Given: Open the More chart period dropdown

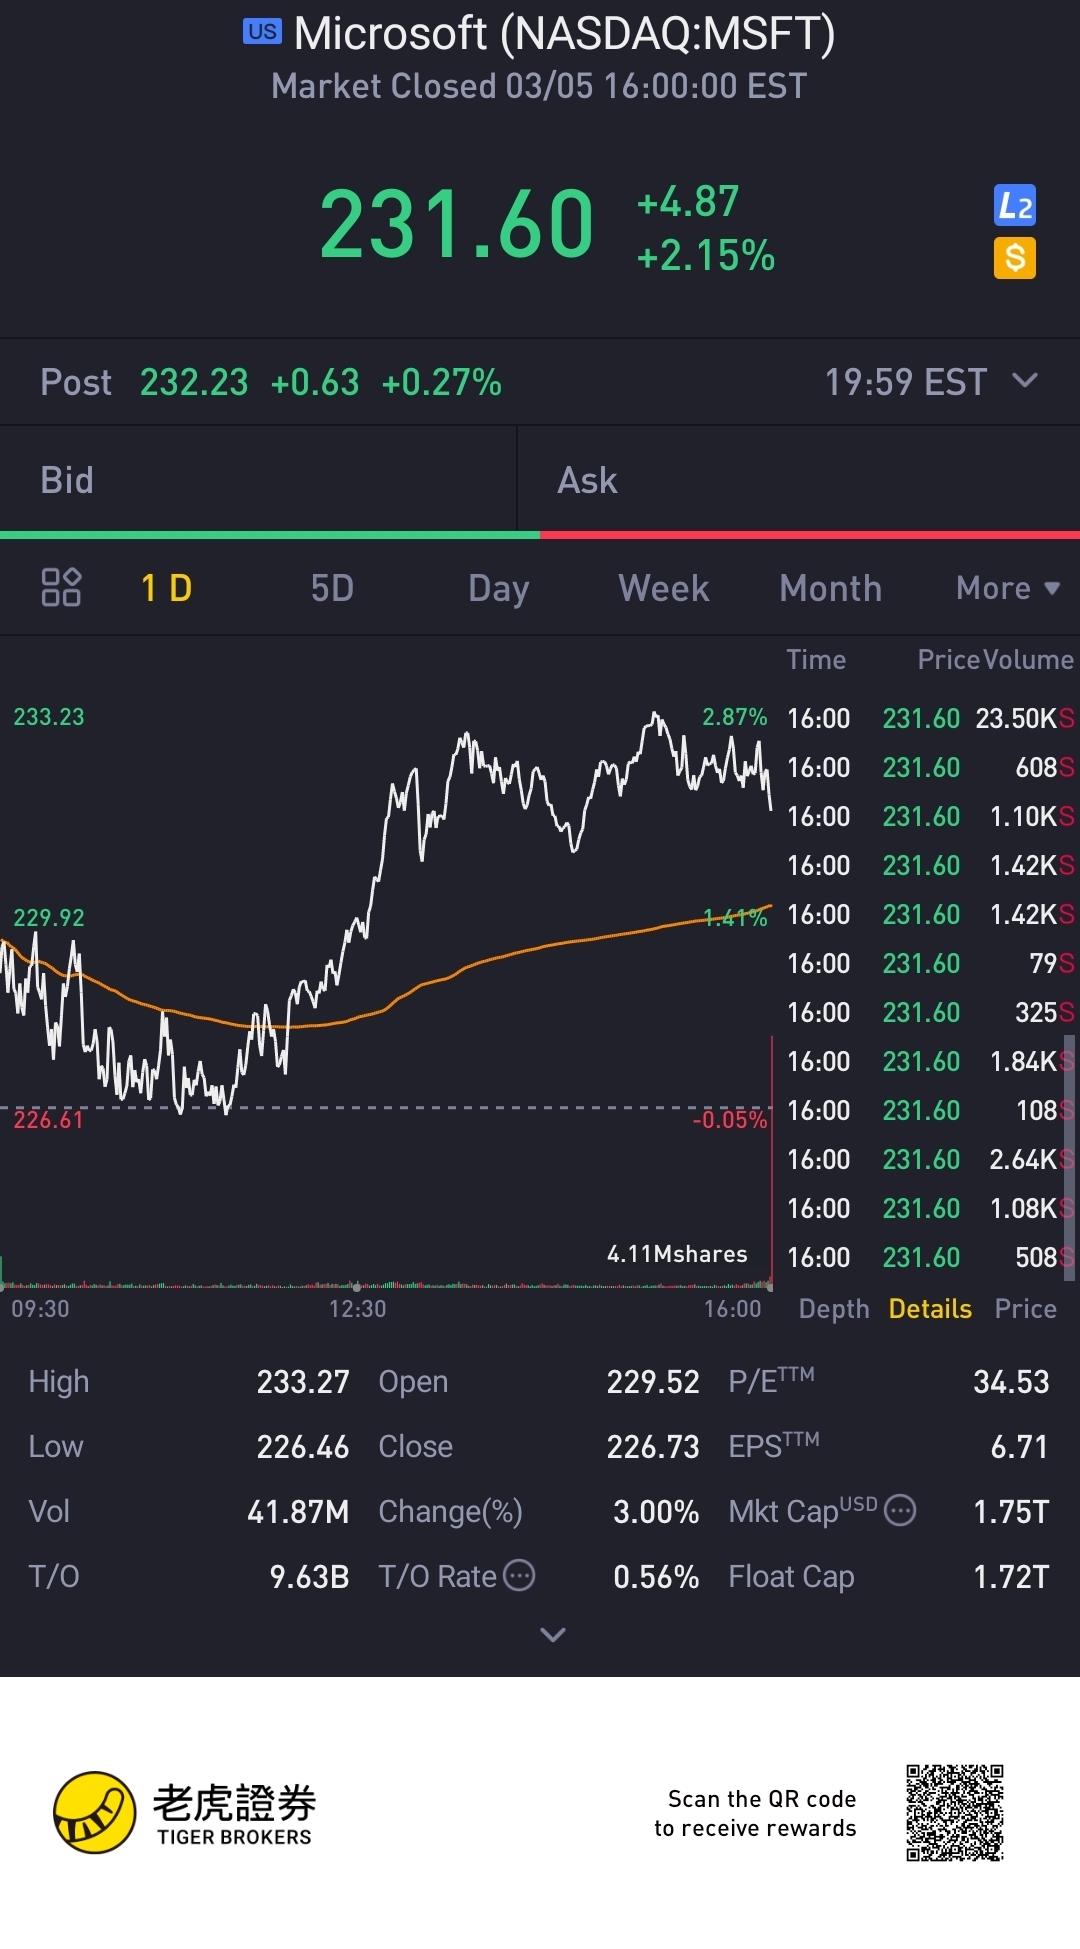Looking at the screenshot, I should point(1008,588).
